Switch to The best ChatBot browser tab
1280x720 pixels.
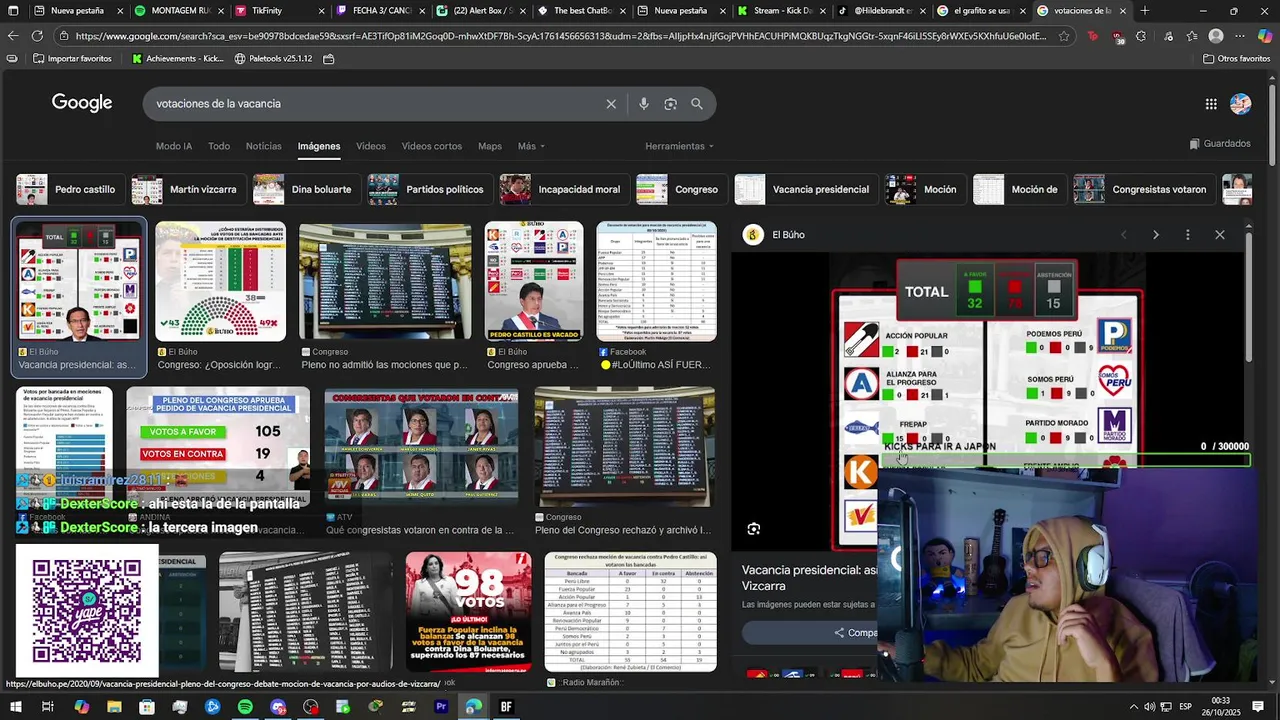pyautogui.click(x=583, y=11)
